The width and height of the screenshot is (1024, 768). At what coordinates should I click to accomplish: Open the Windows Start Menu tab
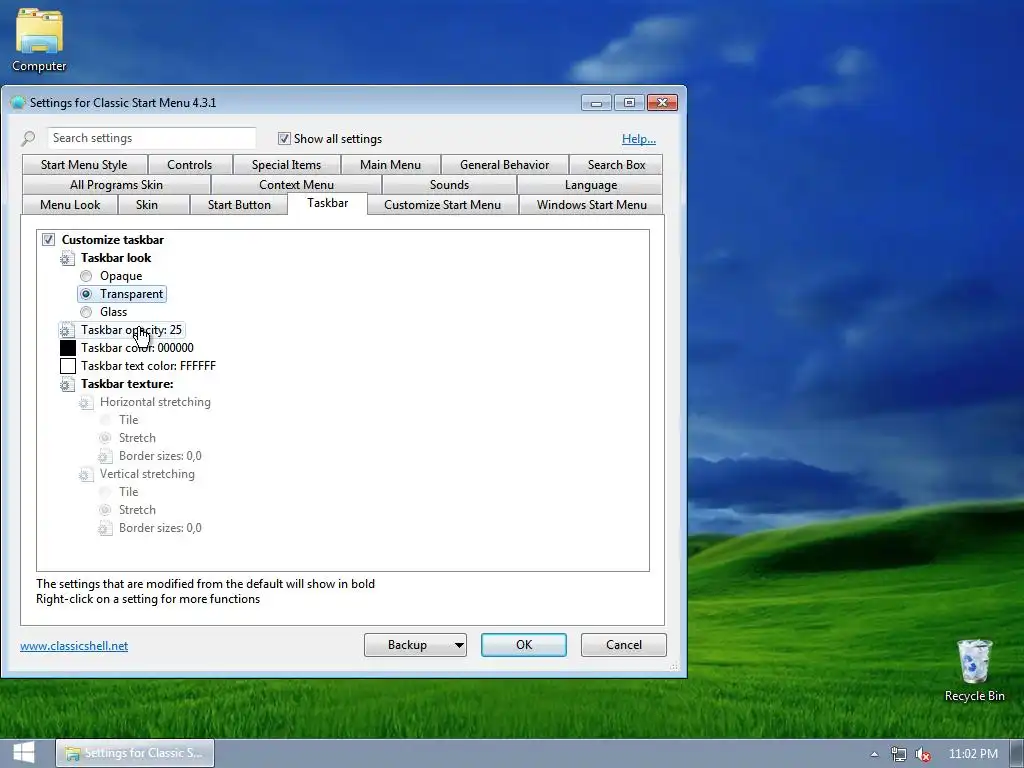click(x=592, y=204)
